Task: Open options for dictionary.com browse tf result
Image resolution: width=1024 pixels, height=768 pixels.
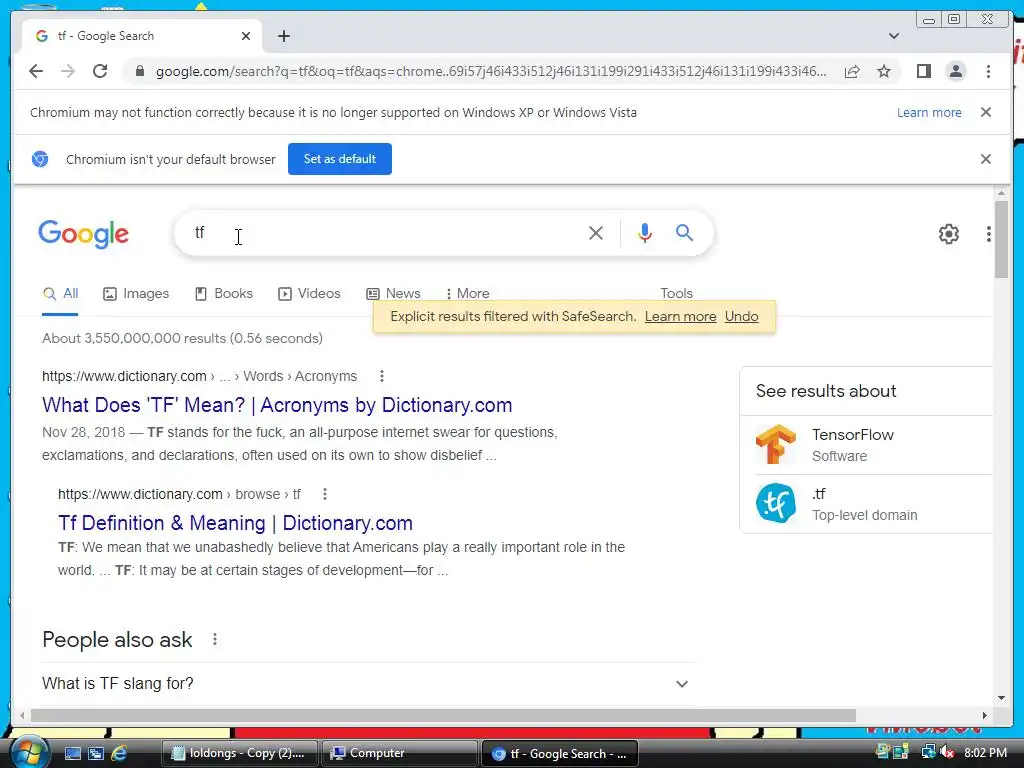Action: pyautogui.click(x=325, y=494)
